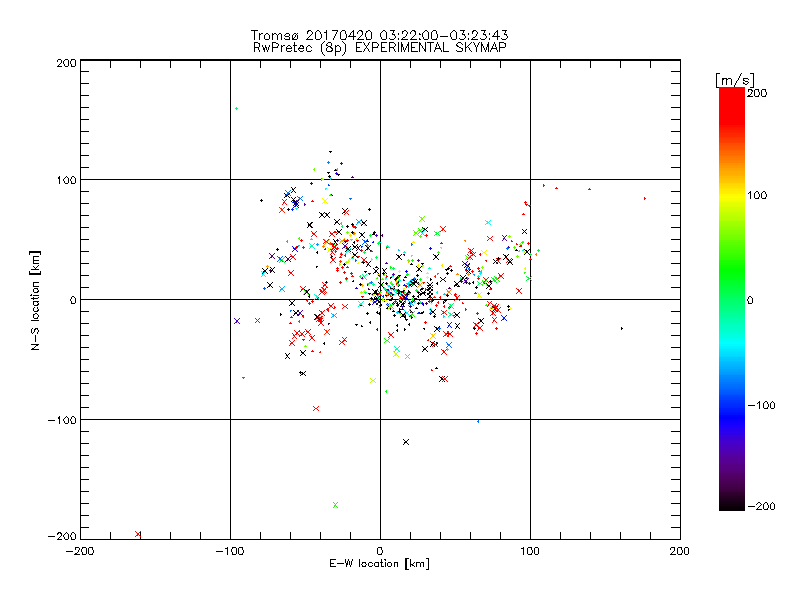Screen dimensions: 800x600
Task: Click the red X marker at plot bottom-left corner
Action: pyautogui.click(x=138, y=534)
